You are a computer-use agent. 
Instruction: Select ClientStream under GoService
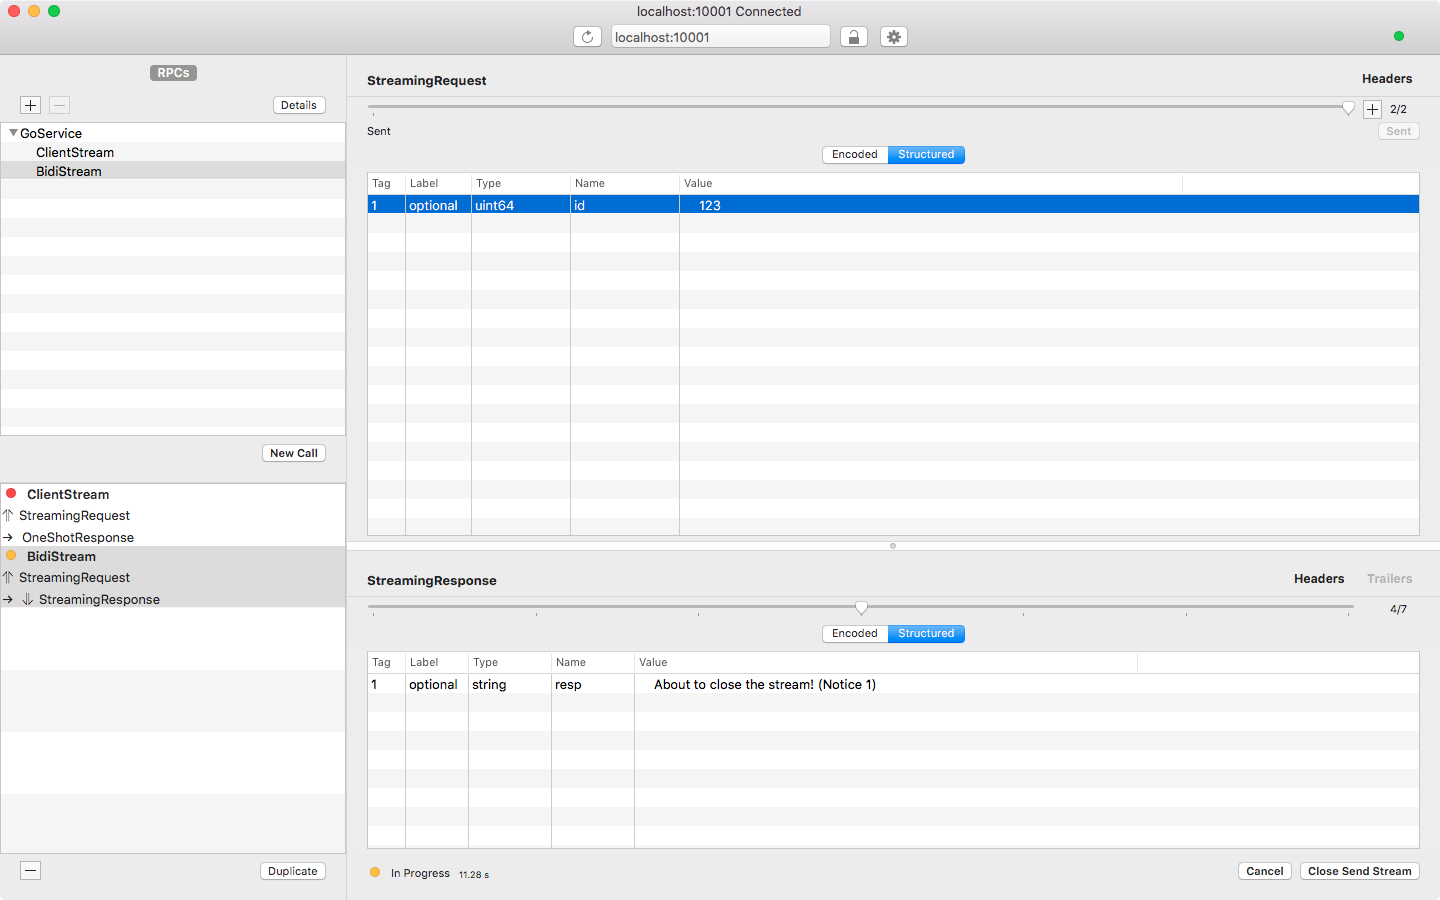click(x=75, y=152)
